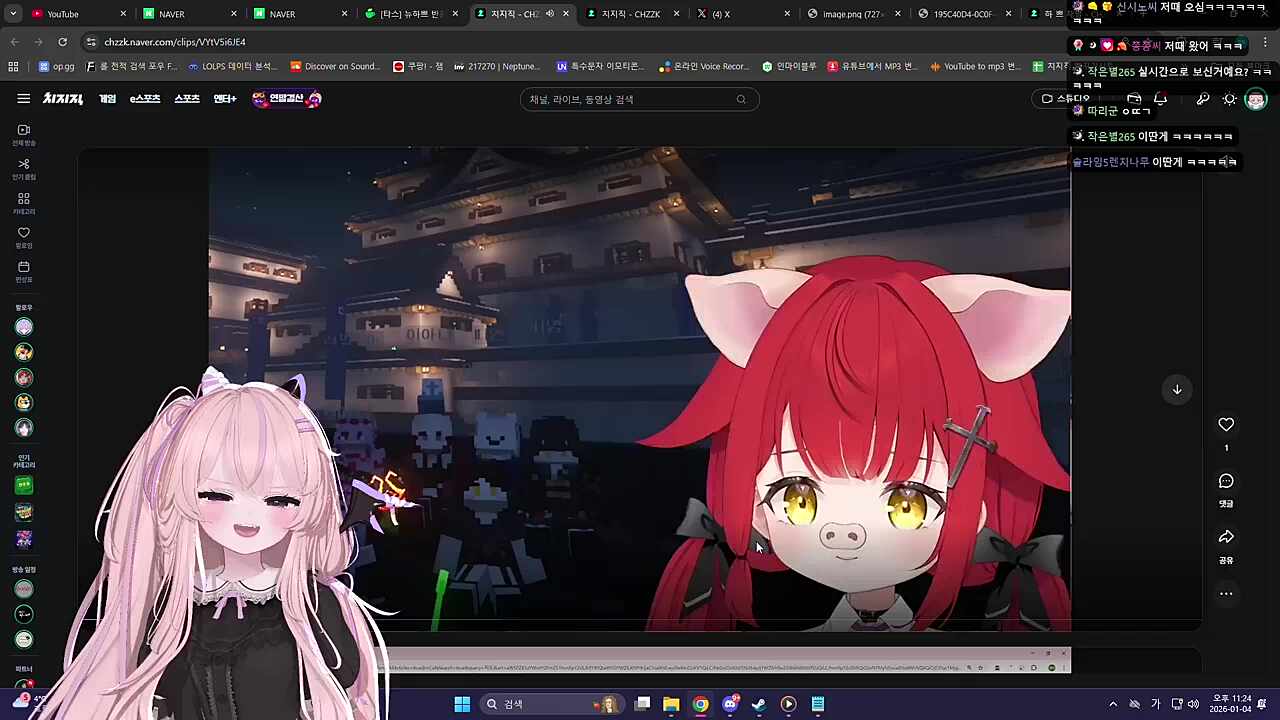Select the e스포츠 navigation menu item

pos(145,99)
